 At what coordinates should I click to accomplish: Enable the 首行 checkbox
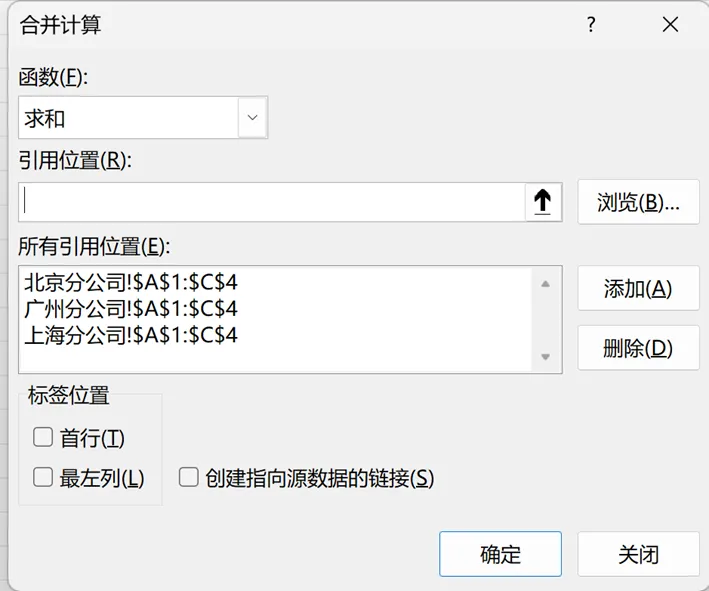pyautogui.click(x=43, y=437)
